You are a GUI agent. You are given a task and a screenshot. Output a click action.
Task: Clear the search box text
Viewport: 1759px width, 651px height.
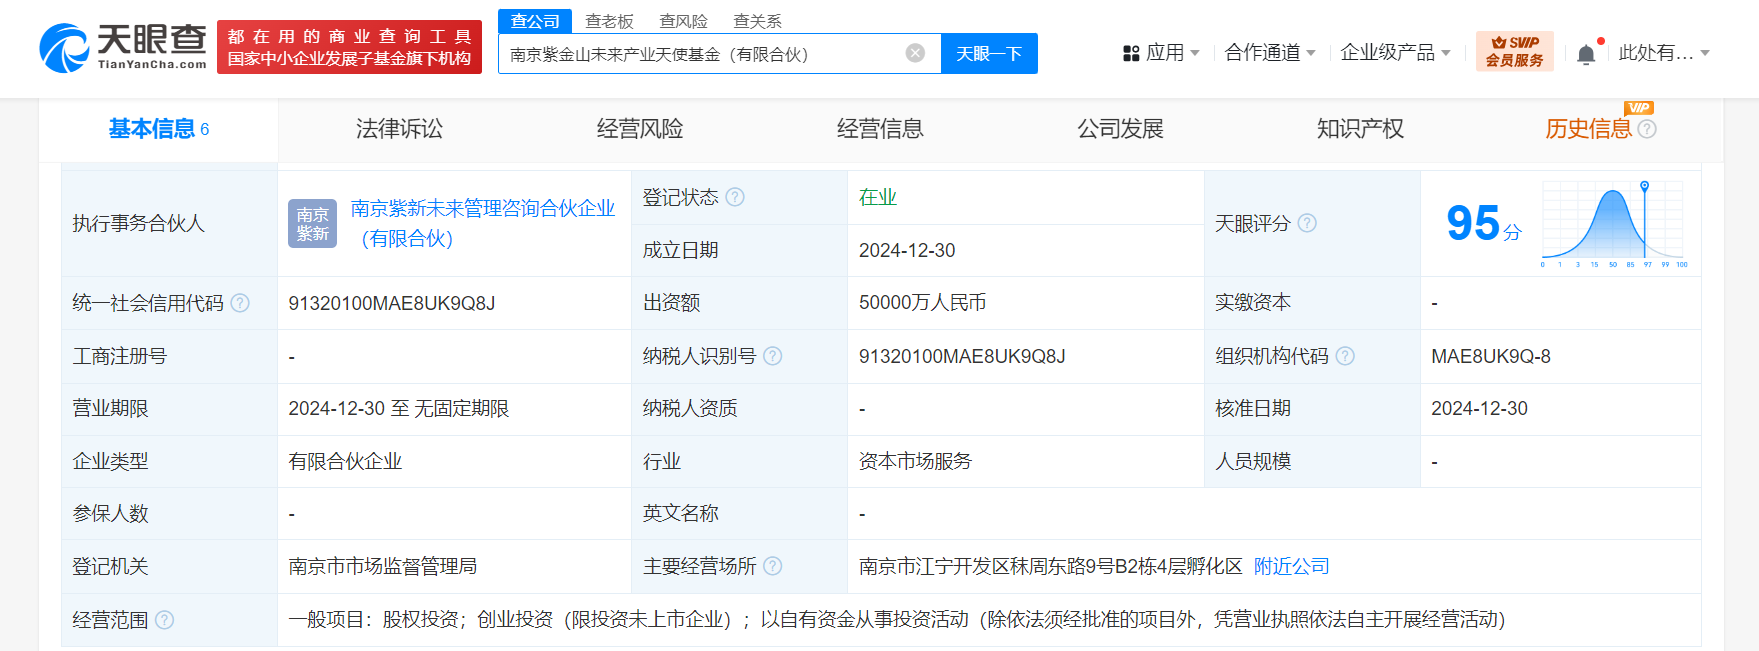click(x=914, y=53)
